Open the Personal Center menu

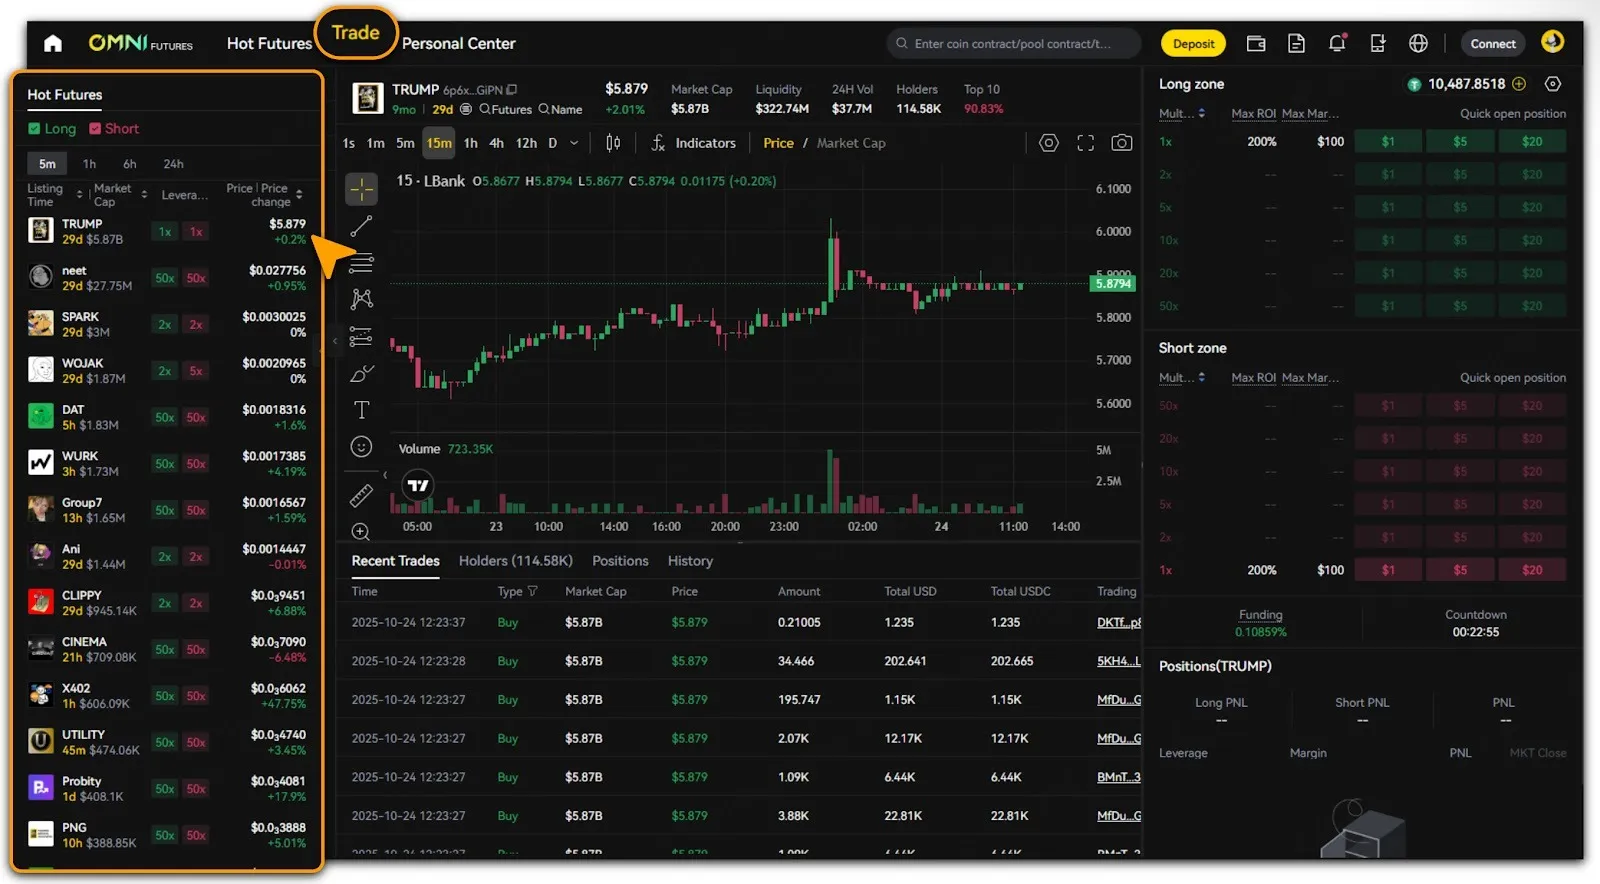tap(458, 43)
